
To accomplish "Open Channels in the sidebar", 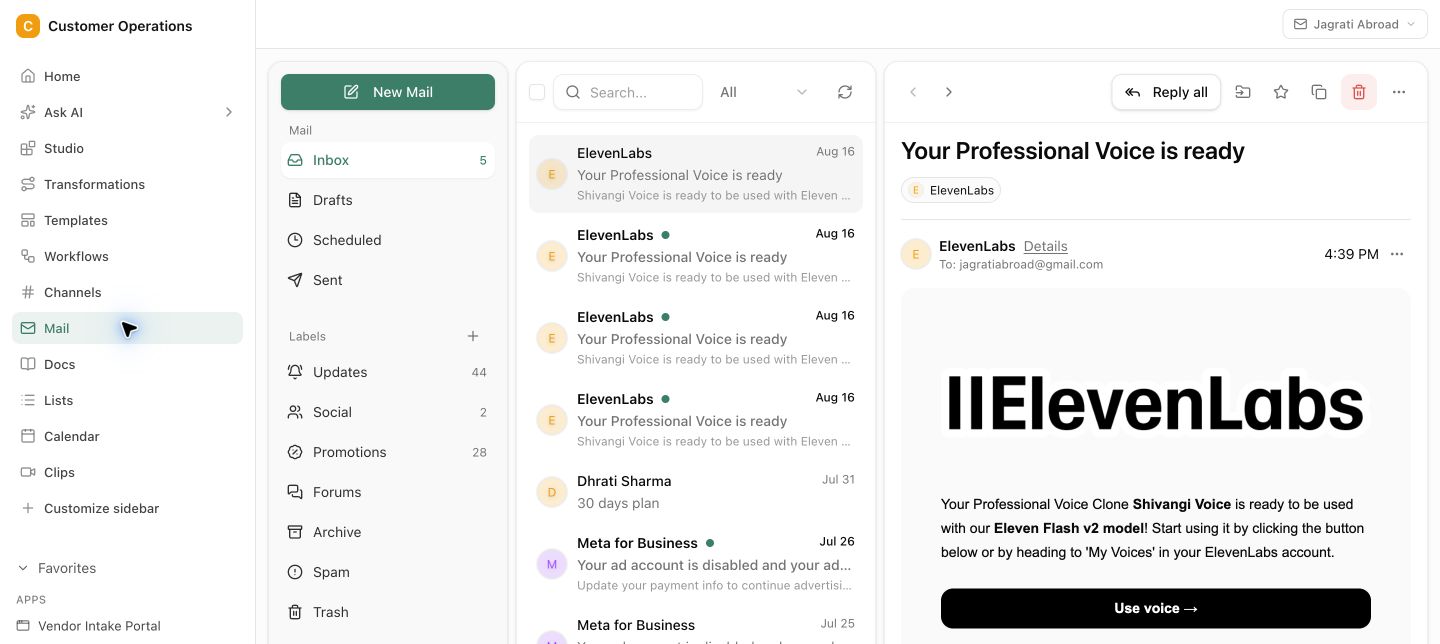I will click(x=127, y=292).
